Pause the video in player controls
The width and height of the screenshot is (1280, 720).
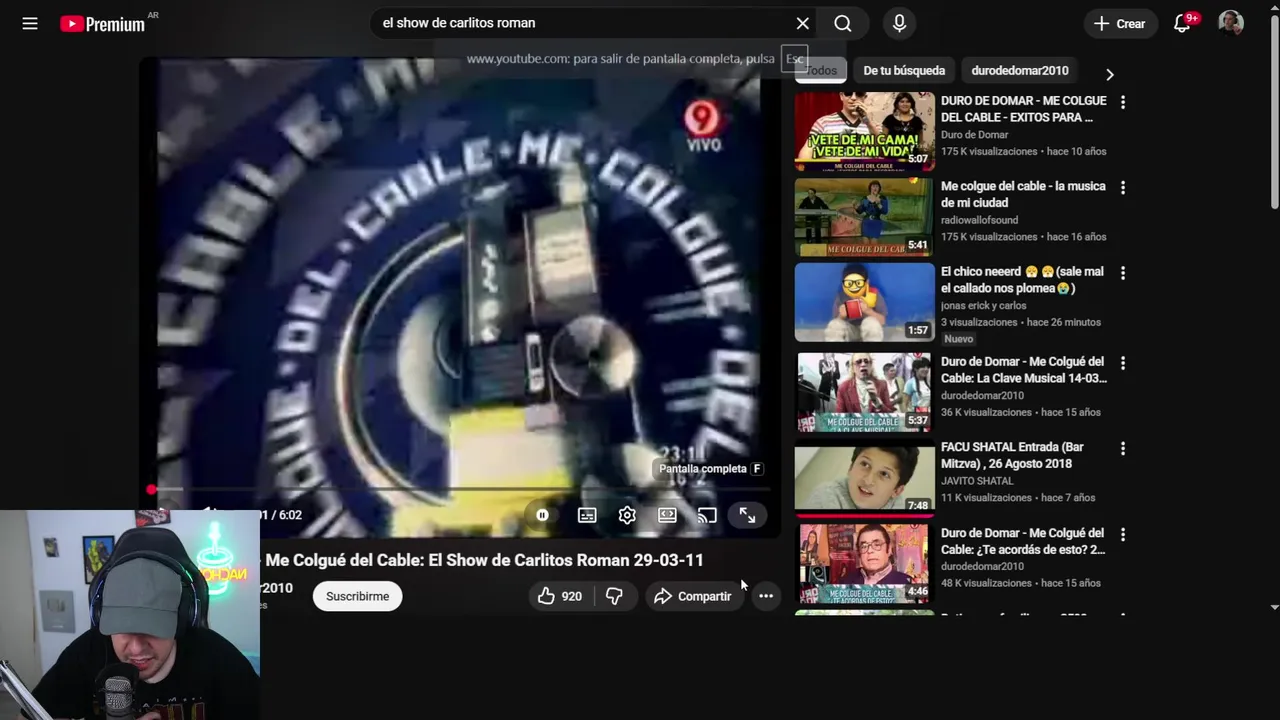click(542, 515)
